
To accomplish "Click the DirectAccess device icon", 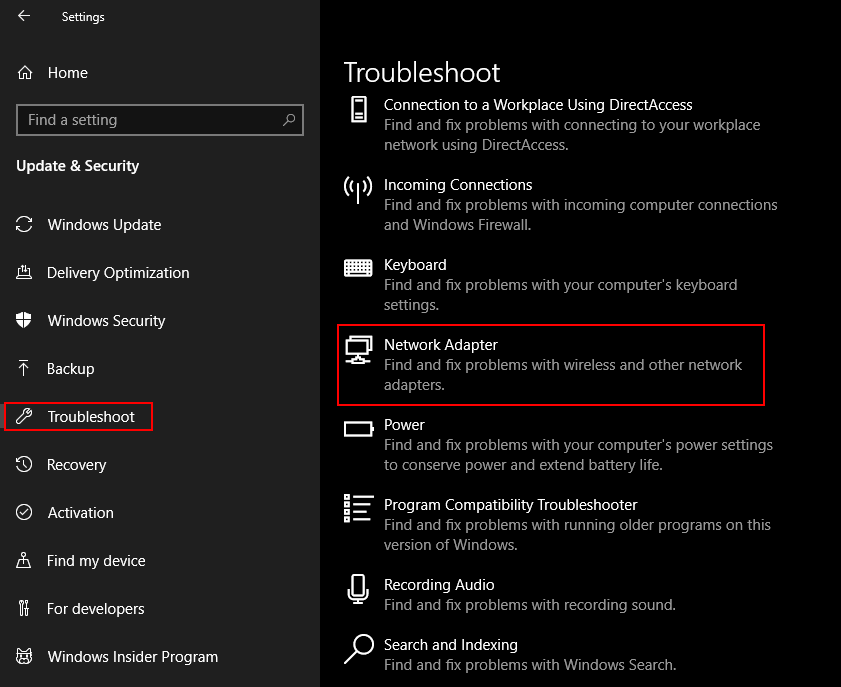I will 358,109.
